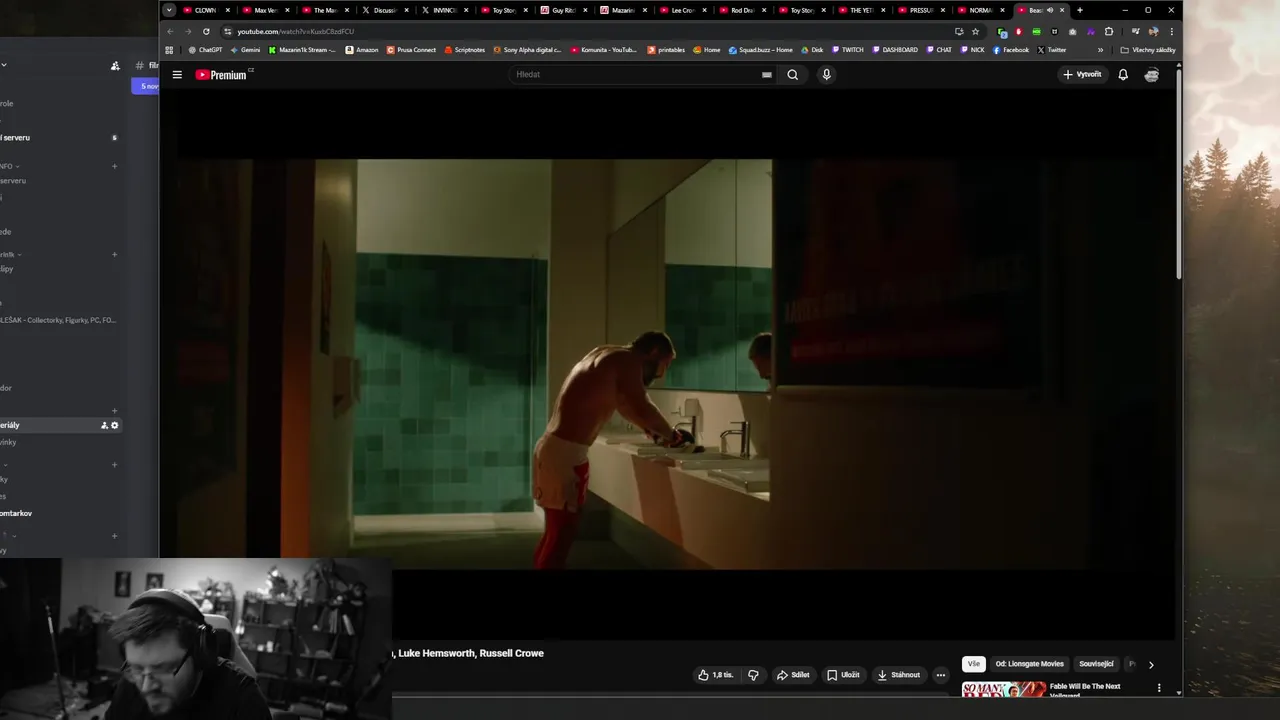The height and width of the screenshot is (720, 1280).
Task: Open Fable Will Be The Next video thumbnail
Action: pyautogui.click(x=1003, y=690)
